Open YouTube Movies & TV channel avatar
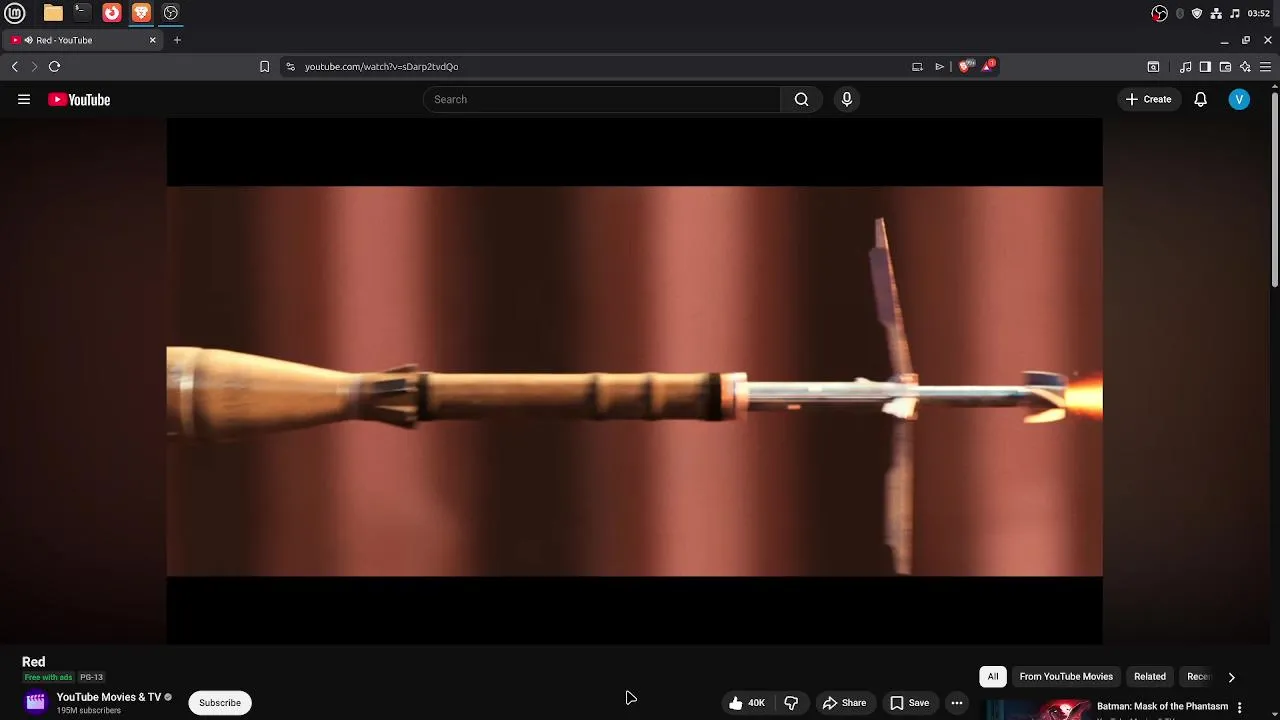Image resolution: width=1280 pixels, height=720 pixels. coord(36,702)
